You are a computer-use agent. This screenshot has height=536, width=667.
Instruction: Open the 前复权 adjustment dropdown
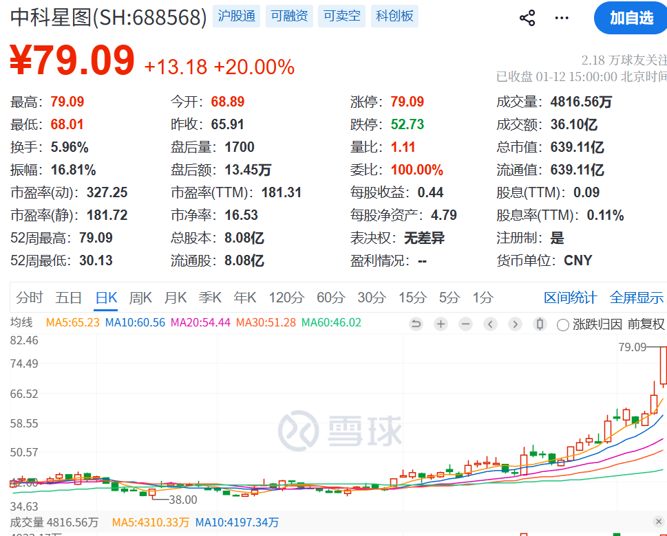[646, 324]
